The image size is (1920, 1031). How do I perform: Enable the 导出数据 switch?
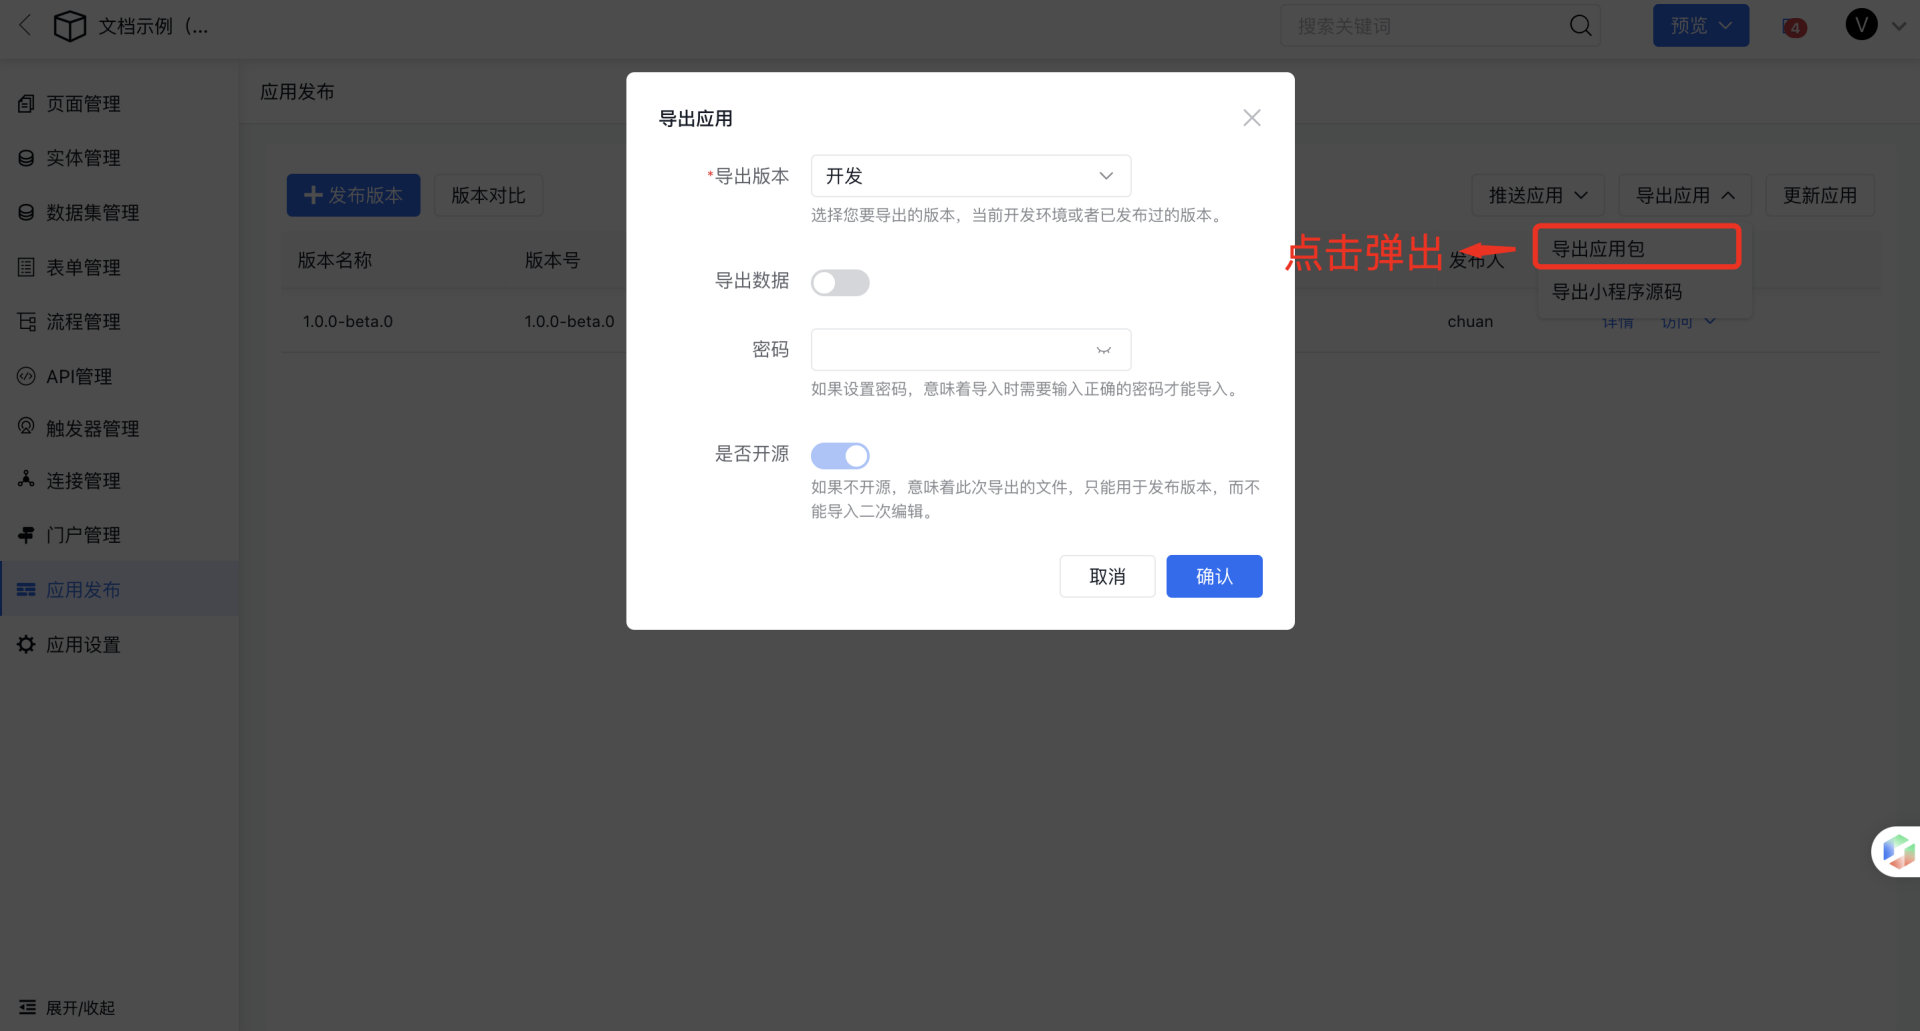pyautogui.click(x=840, y=282)
